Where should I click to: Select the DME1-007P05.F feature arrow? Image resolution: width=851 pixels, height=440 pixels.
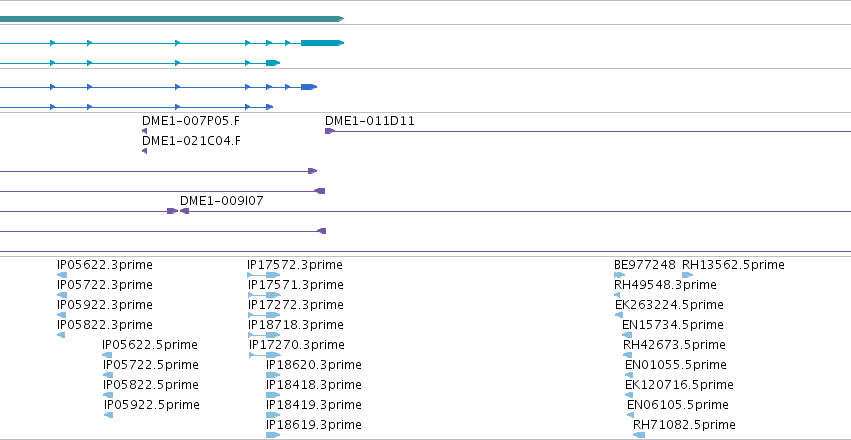coord(144,131)
